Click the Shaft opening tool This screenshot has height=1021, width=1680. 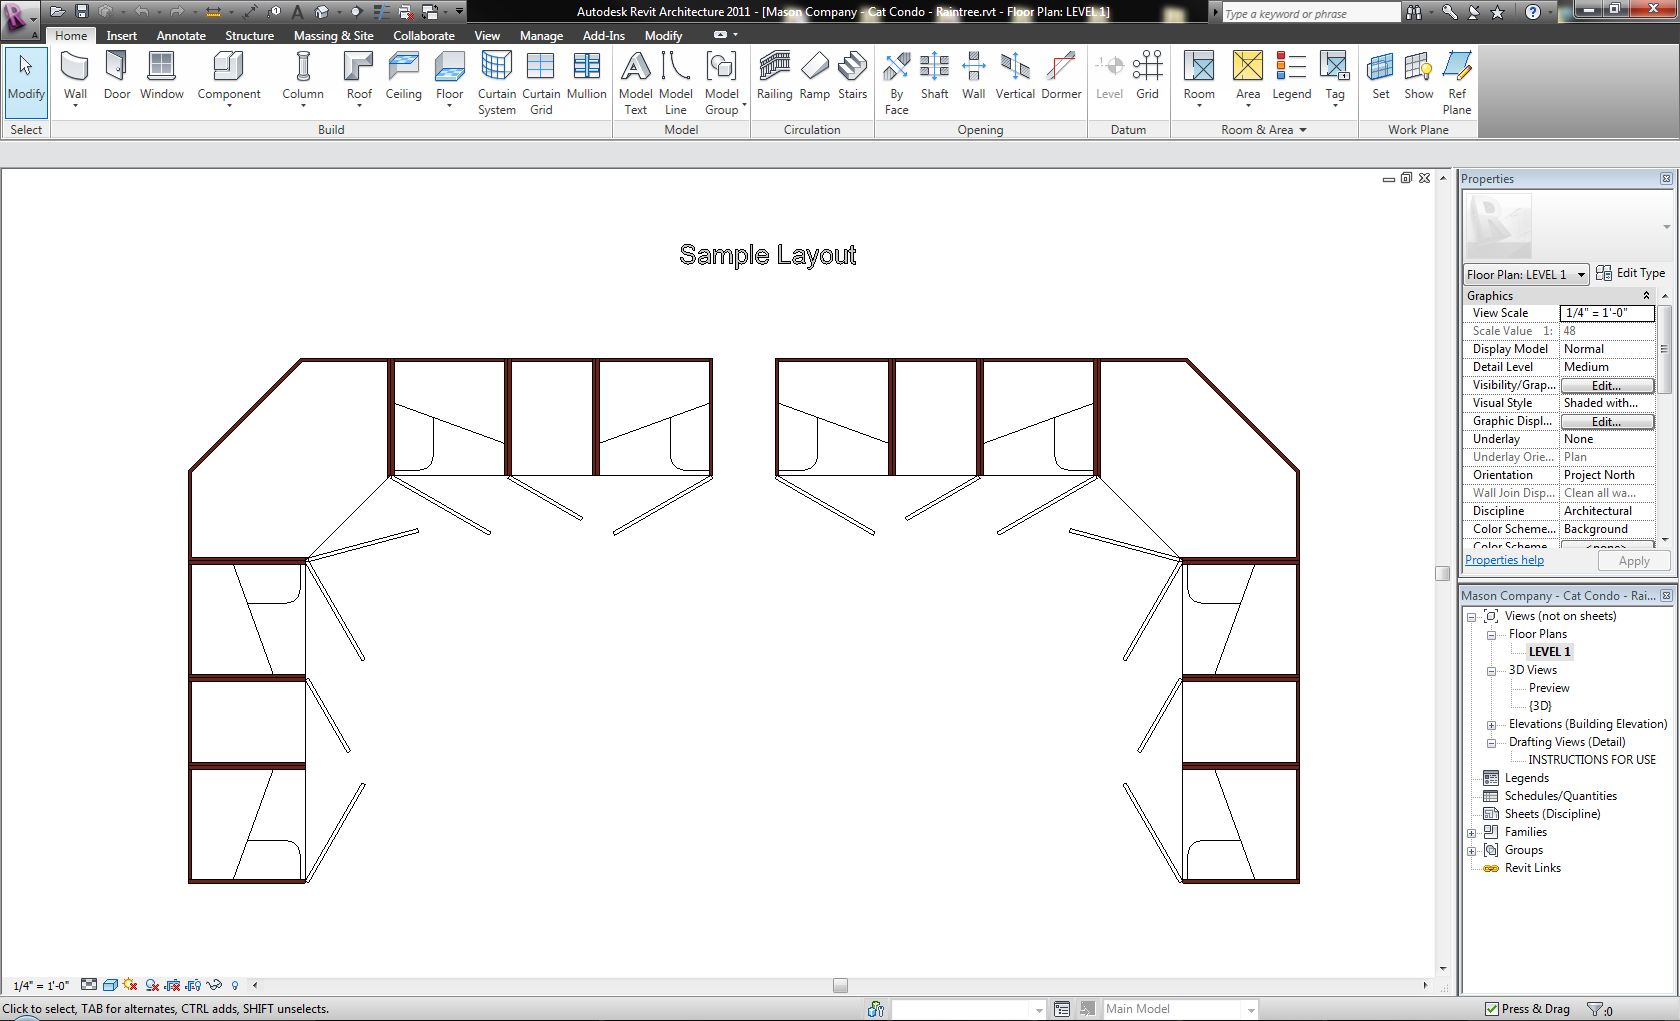point(935,76)
